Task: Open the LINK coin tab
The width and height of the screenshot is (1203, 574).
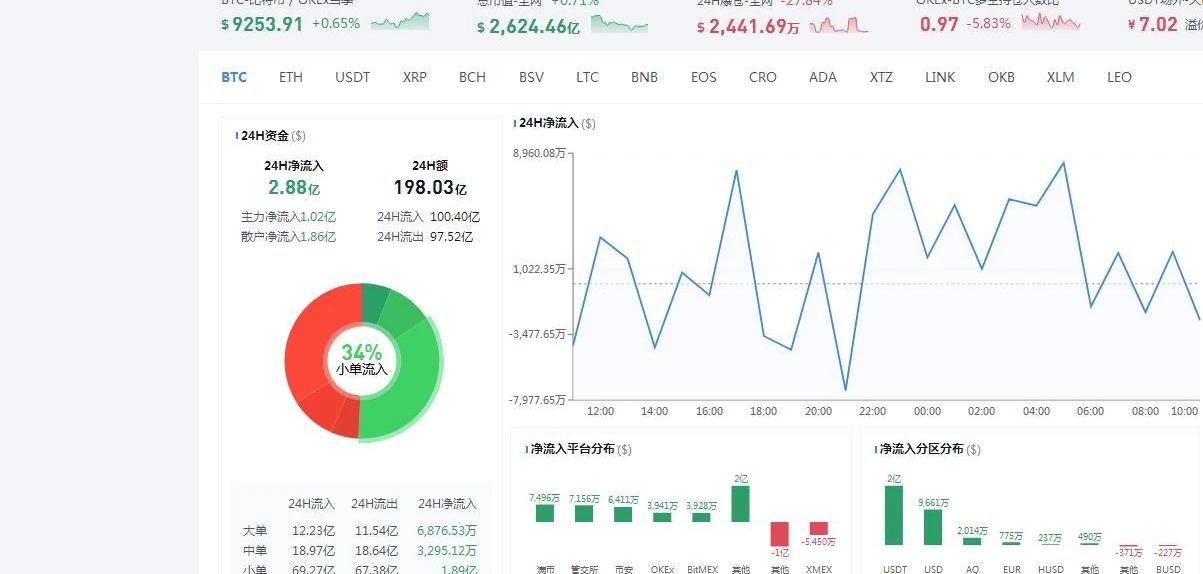Action: (940, 77)
